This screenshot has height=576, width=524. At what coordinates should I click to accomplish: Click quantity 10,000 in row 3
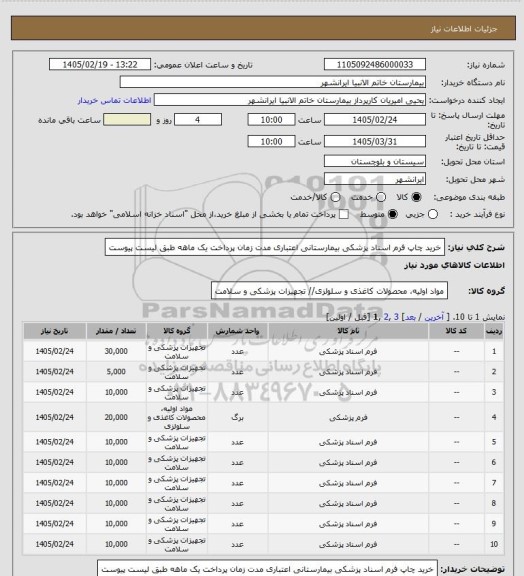tap(116, 392)
